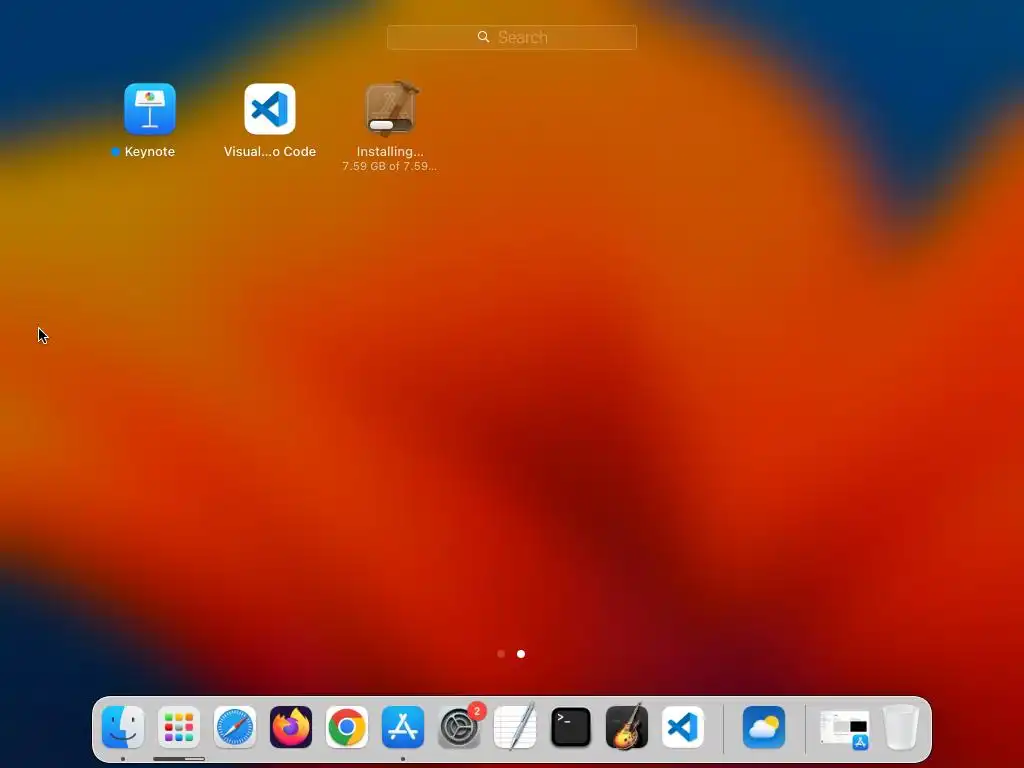Open Safari from the Dock
Viewport: 1024px width, 768px height.
click(235, 727)
